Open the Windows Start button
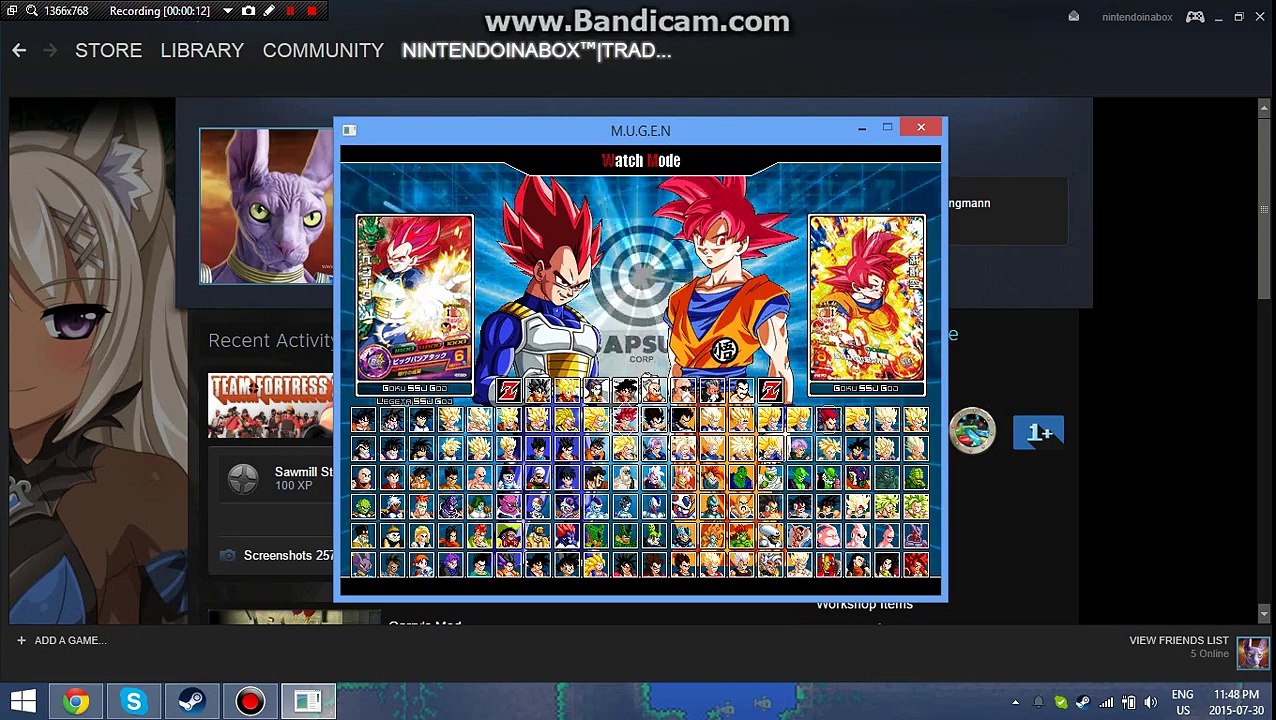This screenshot has width=1276, height=720. coord(22,702)
